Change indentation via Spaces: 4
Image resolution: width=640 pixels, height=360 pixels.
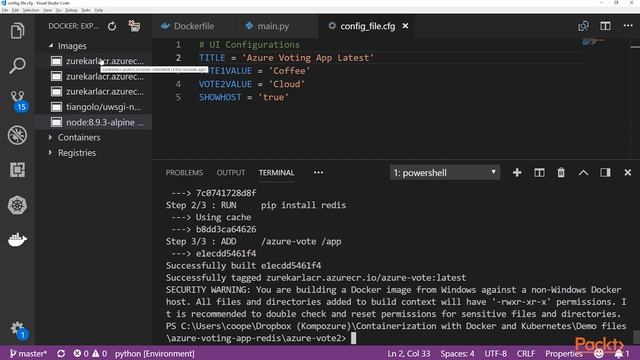(457, 353)
